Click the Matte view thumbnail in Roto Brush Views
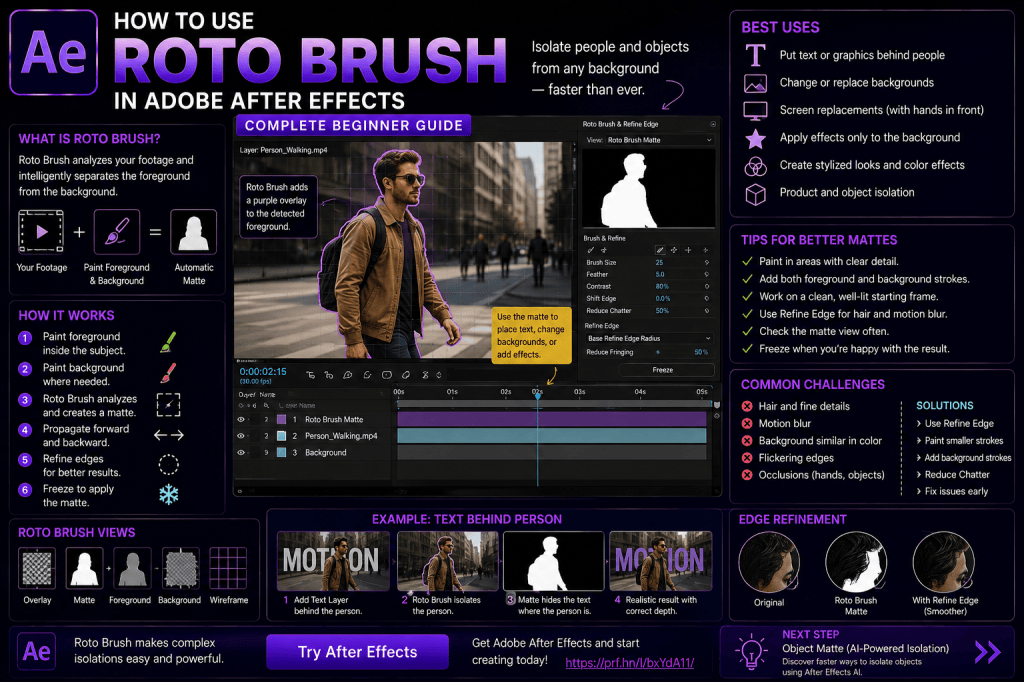 pyautogui.click(x=84, y=568)
